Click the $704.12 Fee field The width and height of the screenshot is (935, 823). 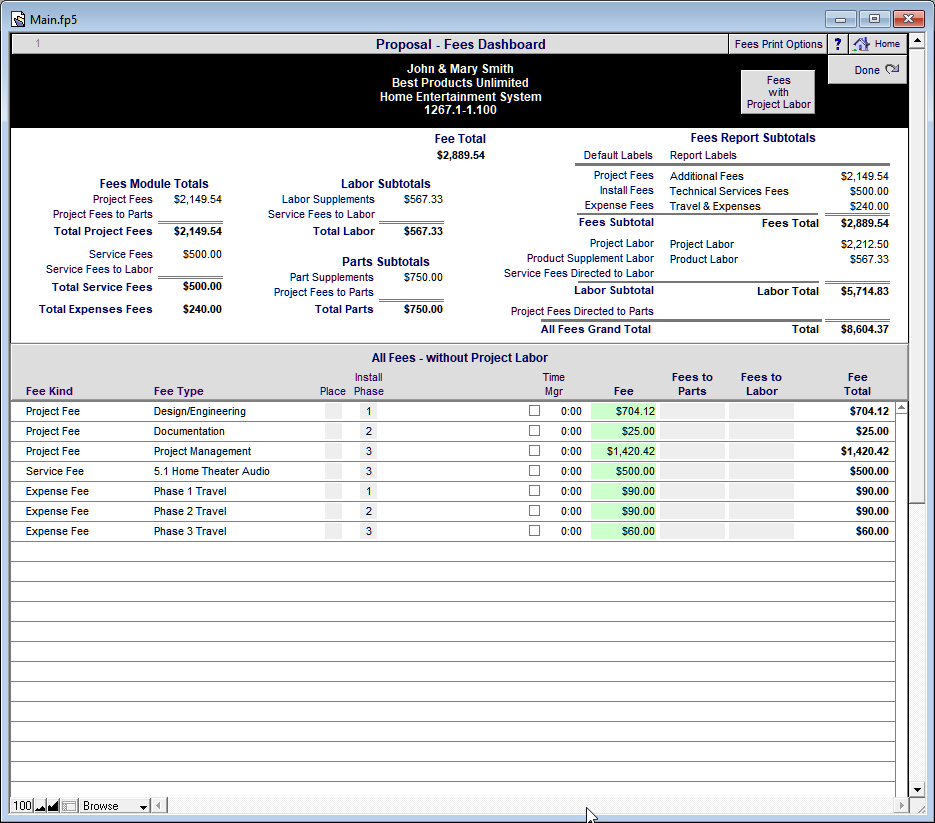(623, 412)
